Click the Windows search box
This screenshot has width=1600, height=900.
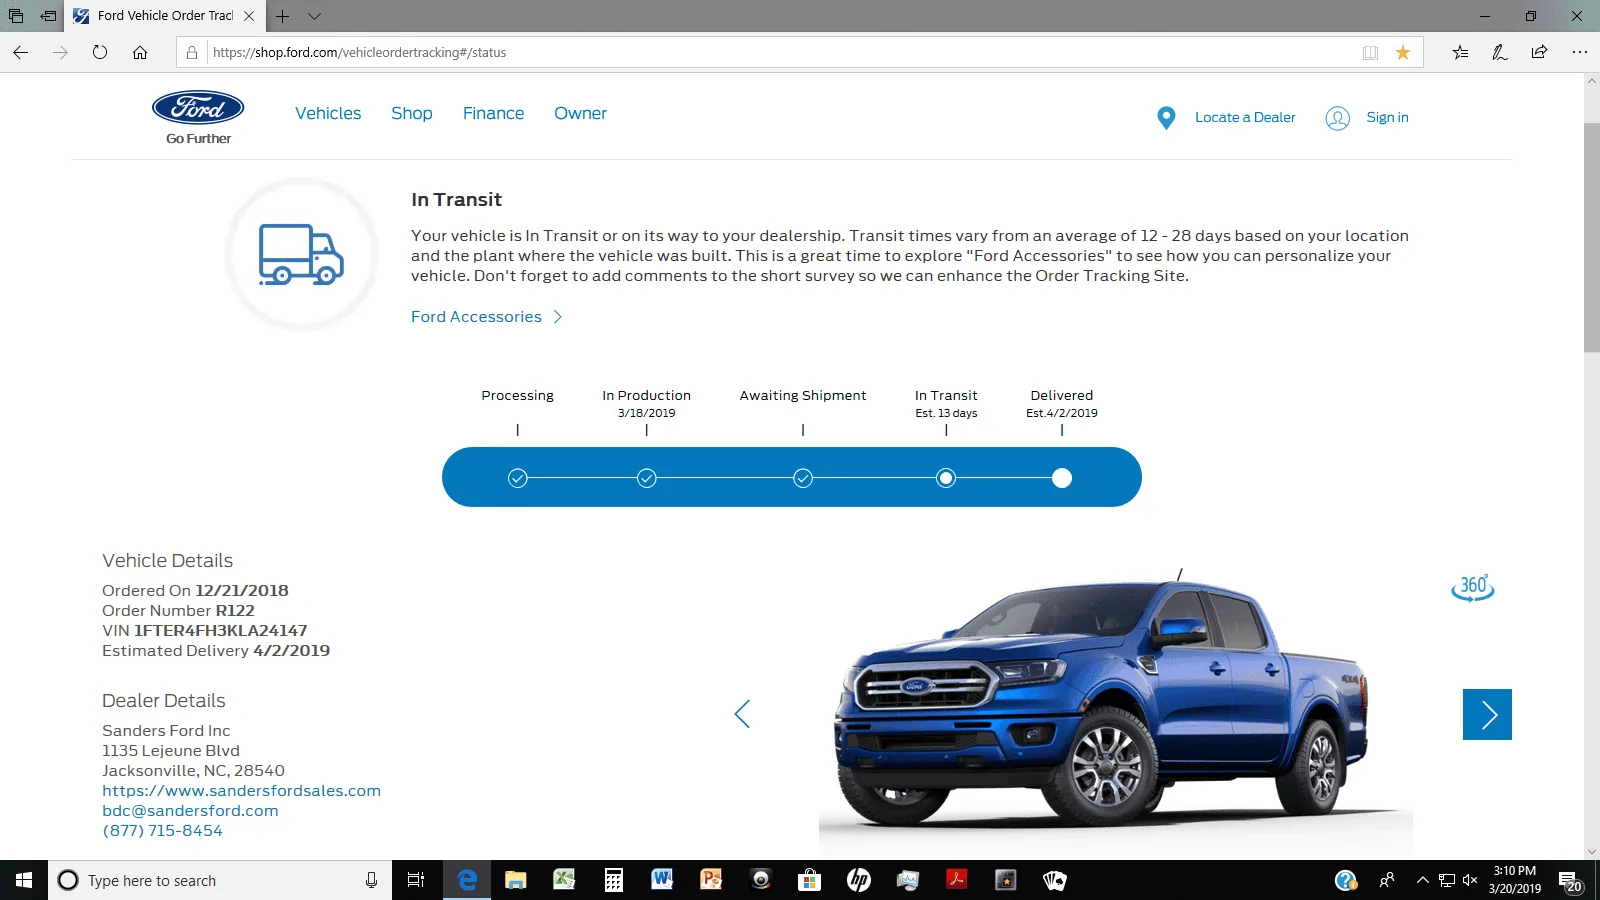(x=220, y=880)
